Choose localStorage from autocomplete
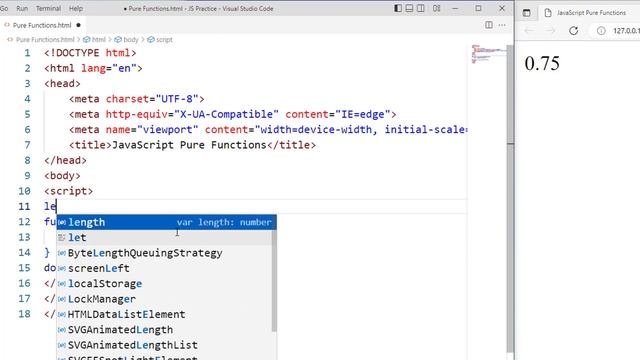 (164, 284)
